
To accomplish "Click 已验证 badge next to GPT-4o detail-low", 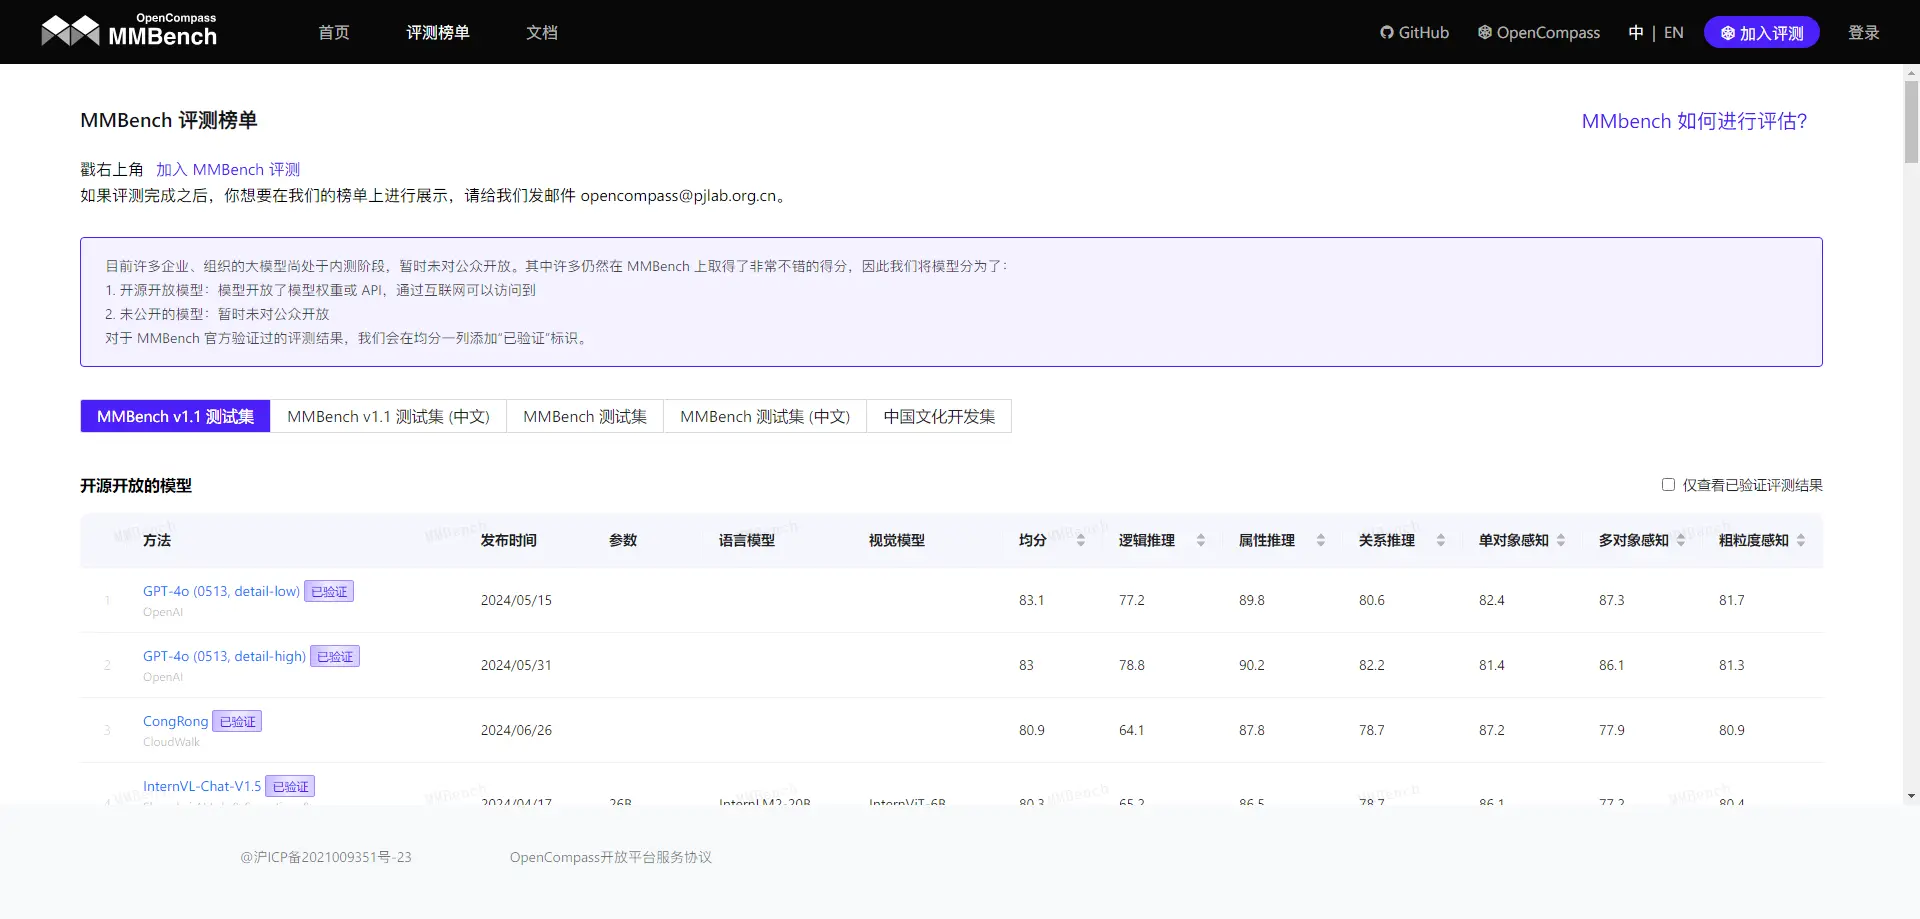I will point(329,591).
